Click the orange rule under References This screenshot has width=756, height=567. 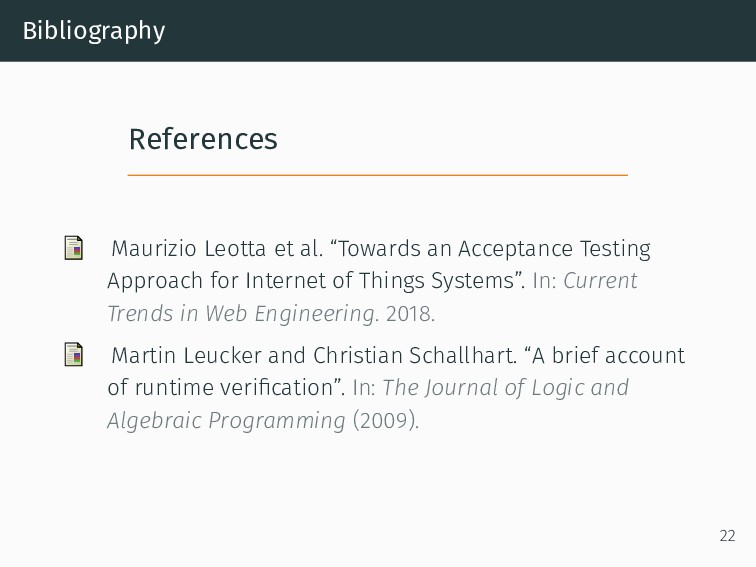378,175
